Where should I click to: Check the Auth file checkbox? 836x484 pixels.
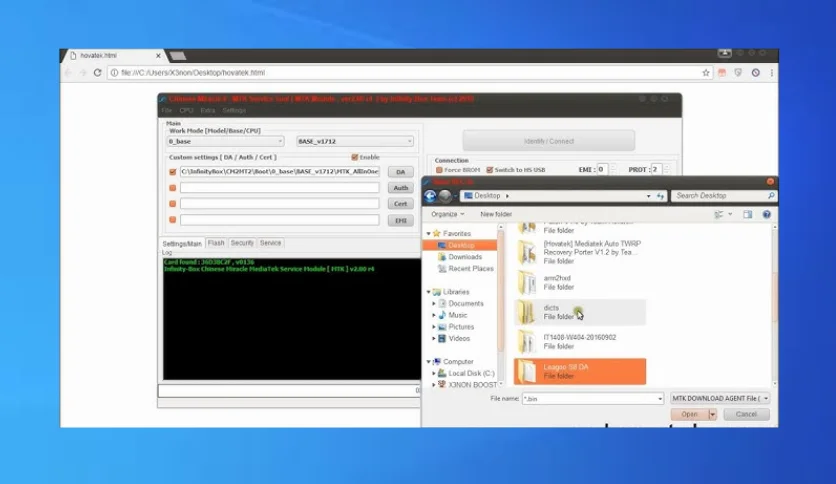(x=172, y=188)
